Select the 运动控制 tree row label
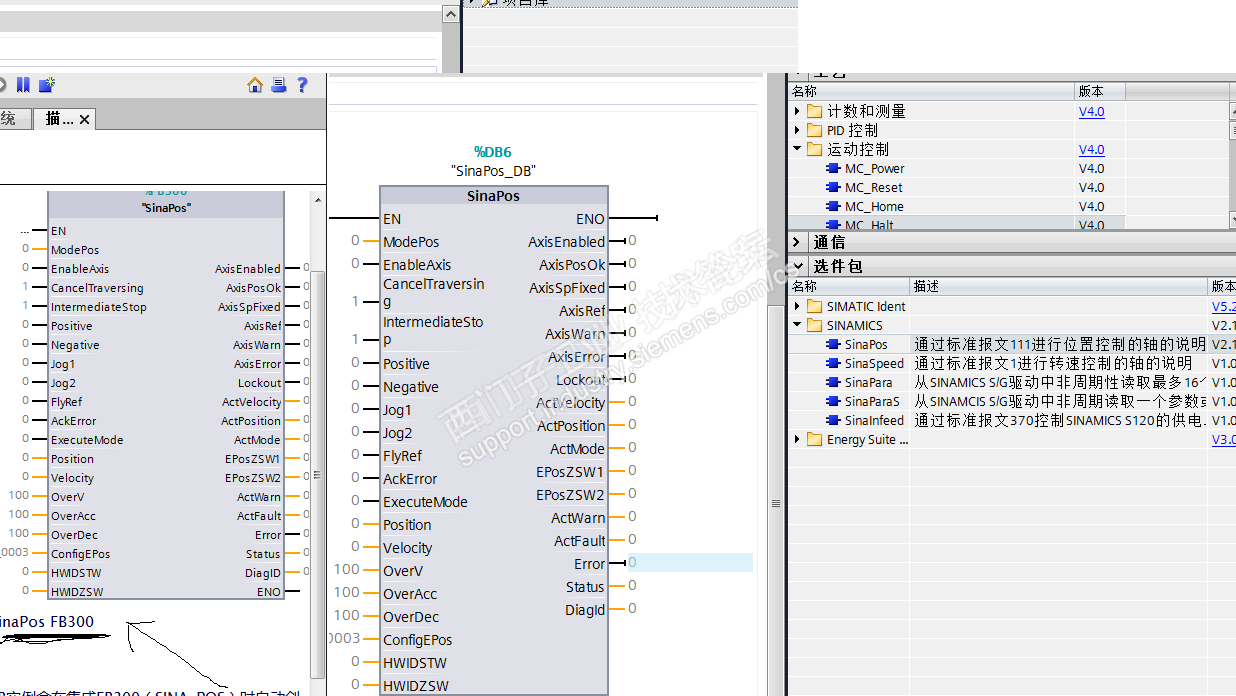Screen dimensions: 1236x696 pyautogui.click(x=858, y=150)
